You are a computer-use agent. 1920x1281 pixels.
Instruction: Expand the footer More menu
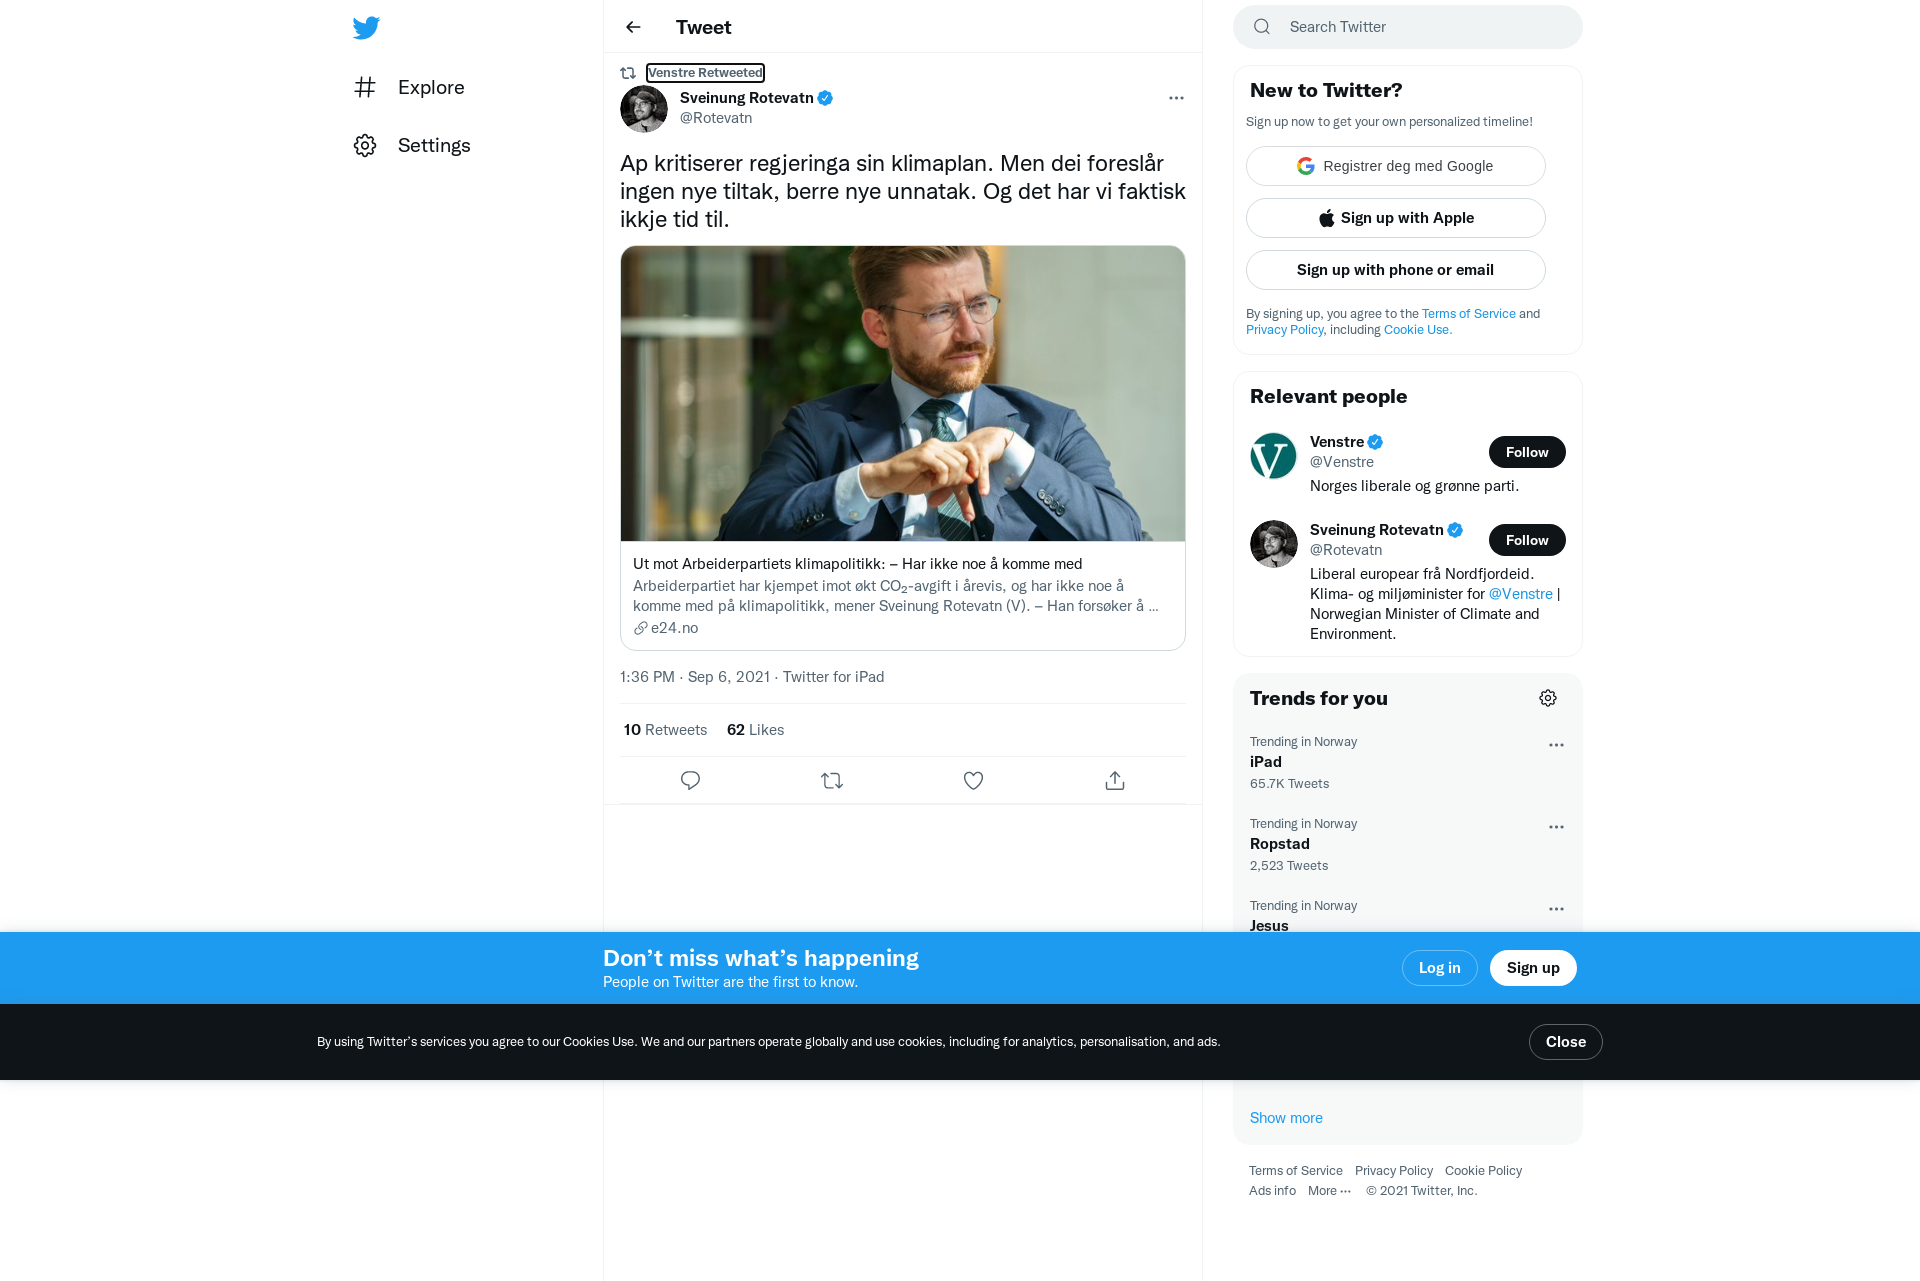click(x=1329, y=1191)
